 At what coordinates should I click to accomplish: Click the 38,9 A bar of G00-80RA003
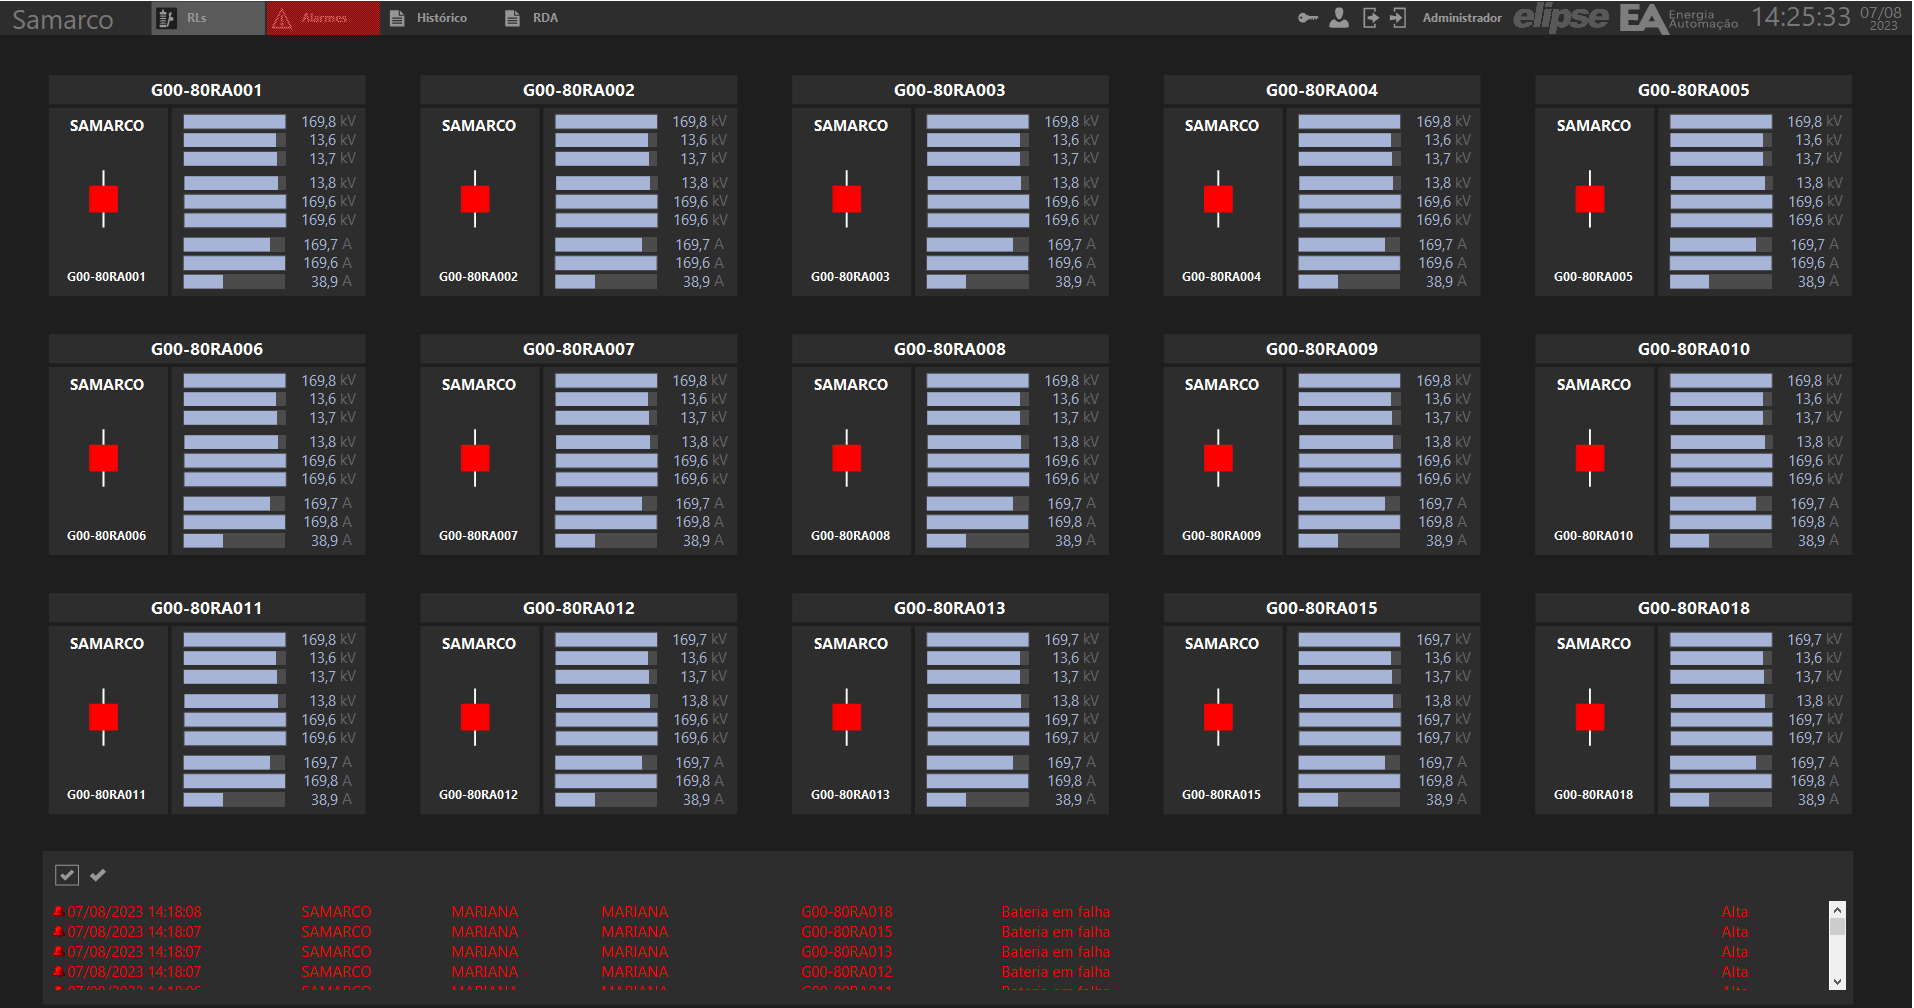tap(977, 282)
